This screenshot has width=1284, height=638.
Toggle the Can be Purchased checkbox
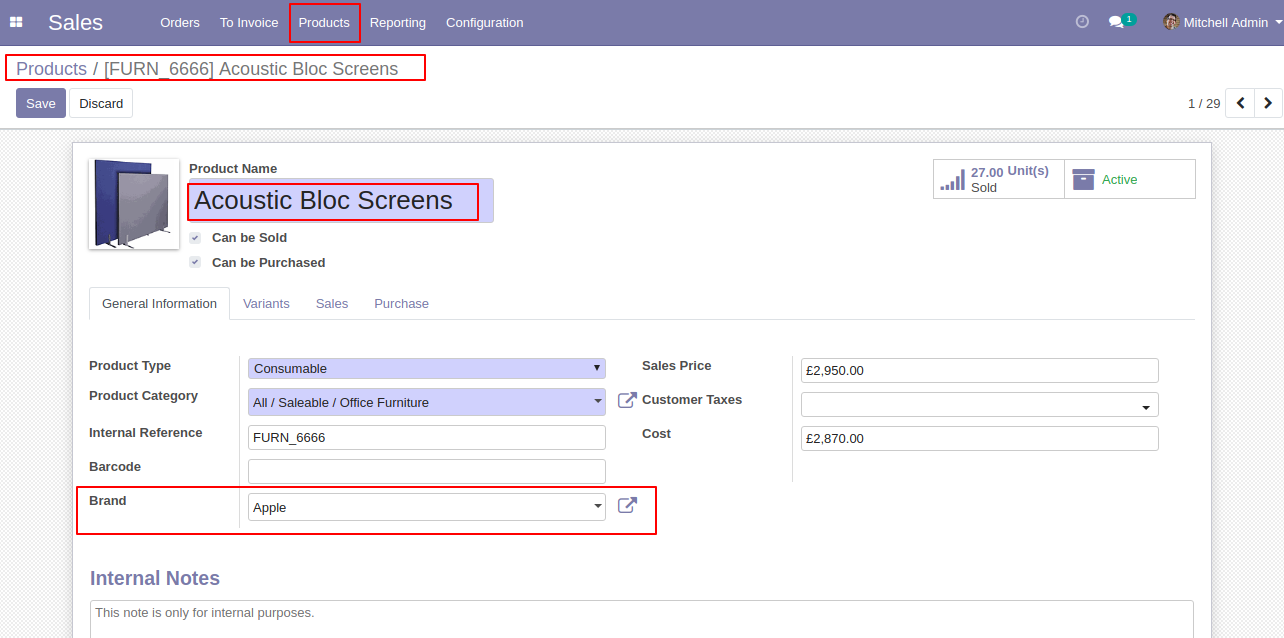(x=195, y=263)
